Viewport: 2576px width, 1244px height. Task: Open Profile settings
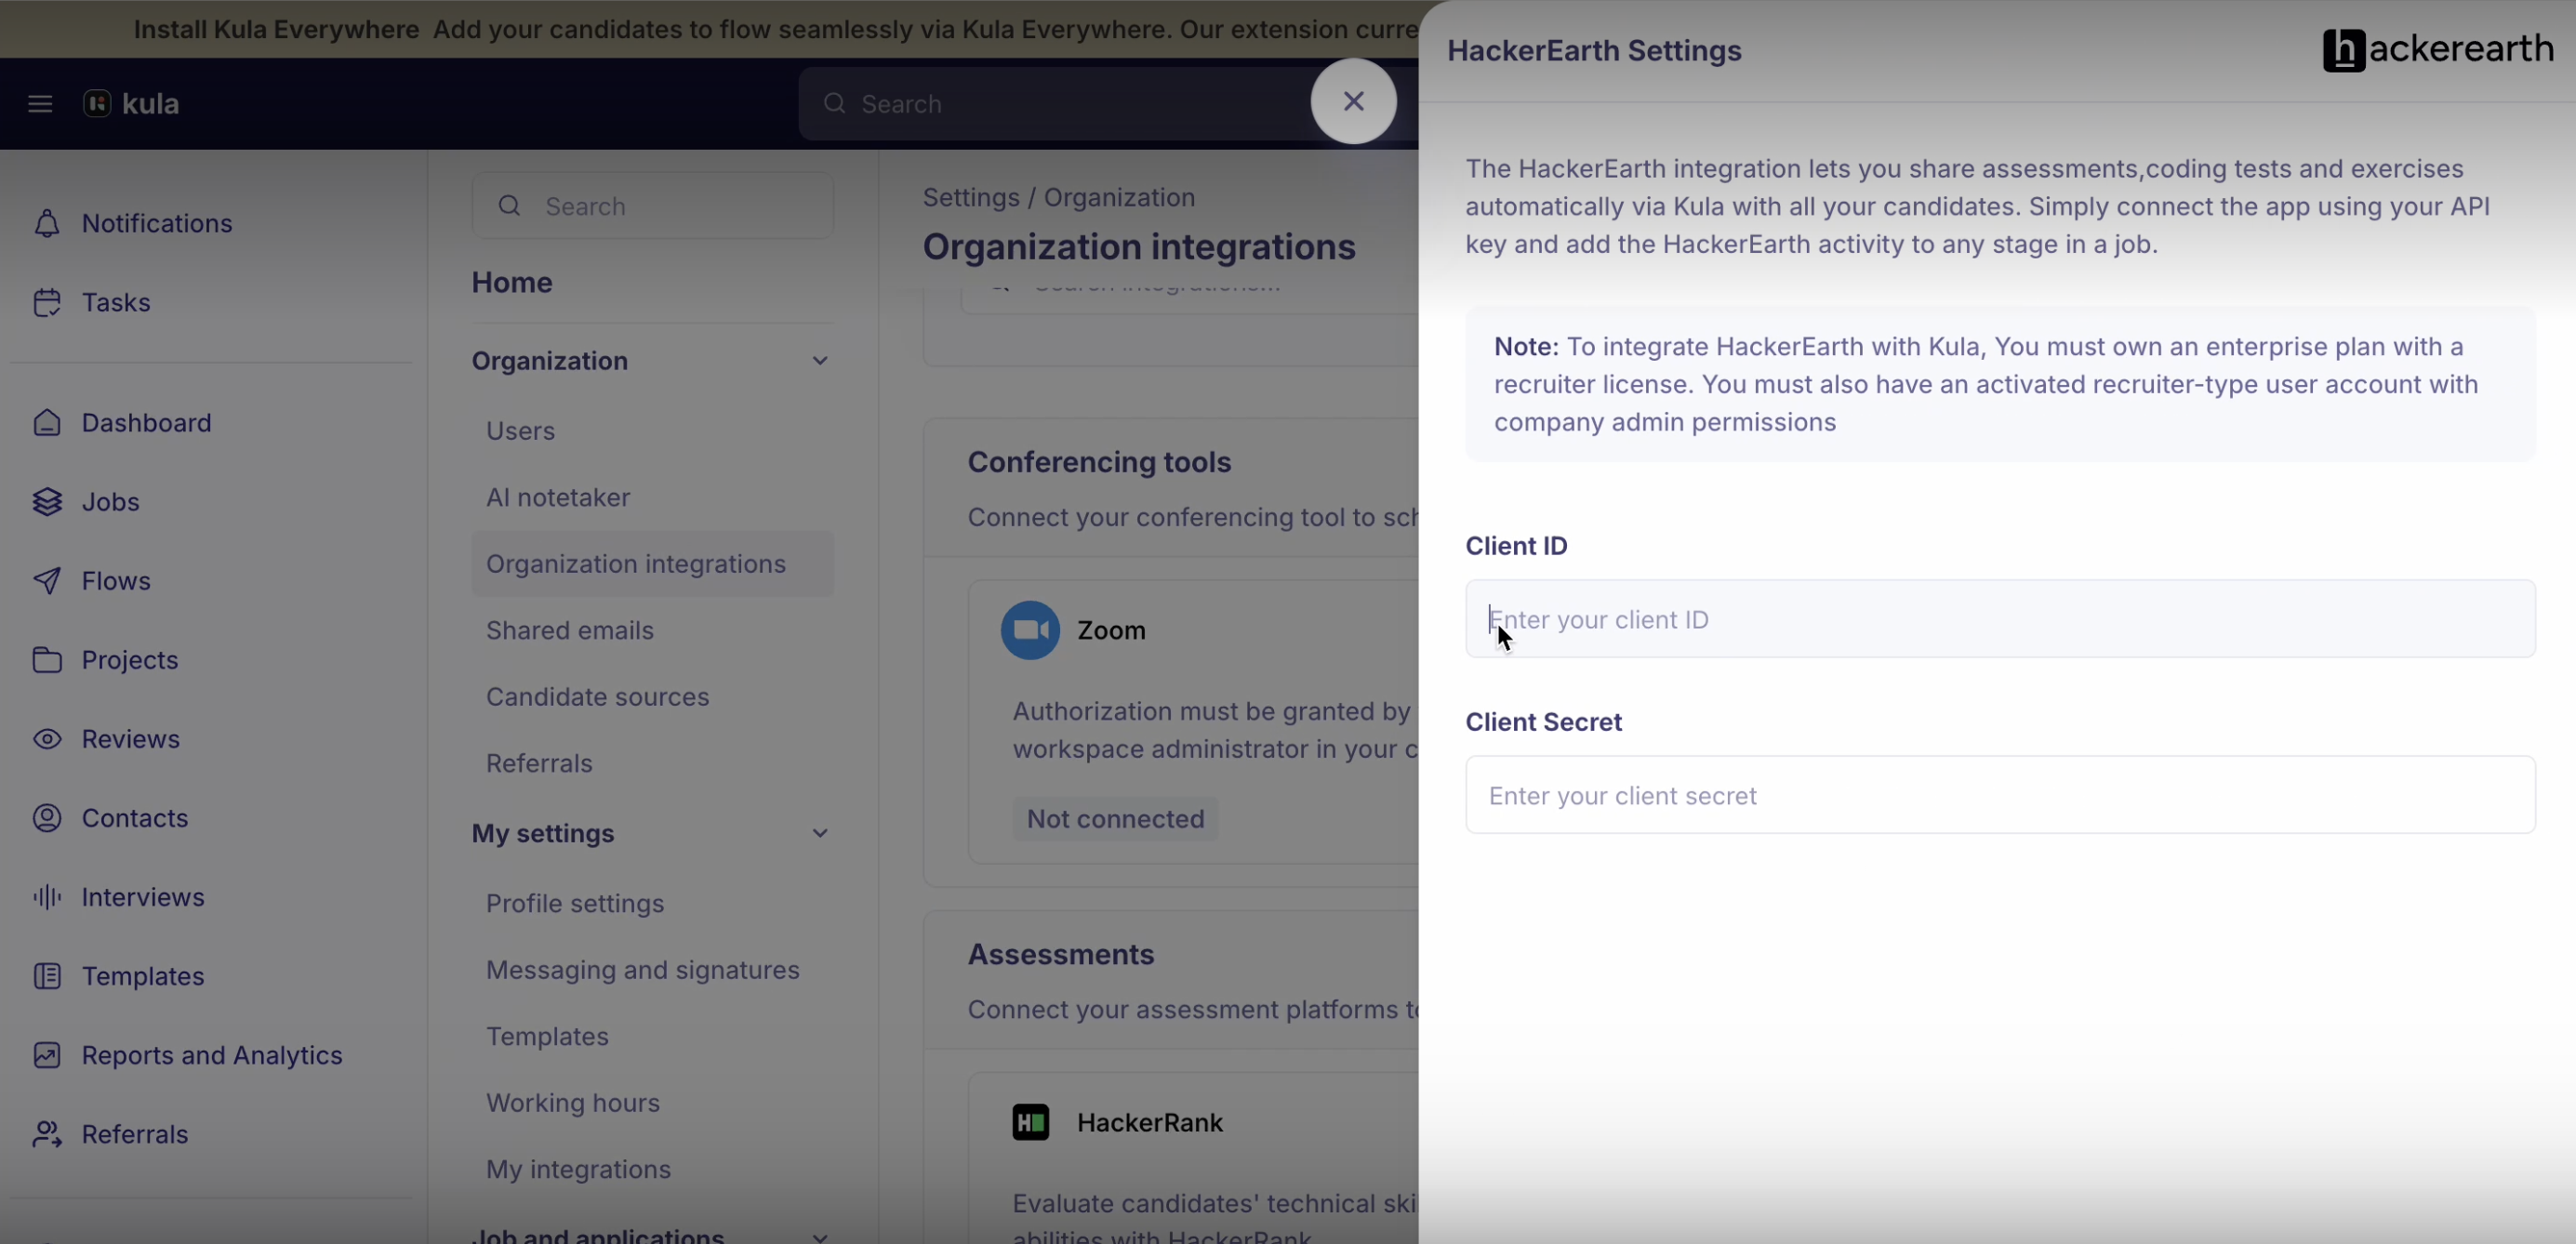(575, 903)
